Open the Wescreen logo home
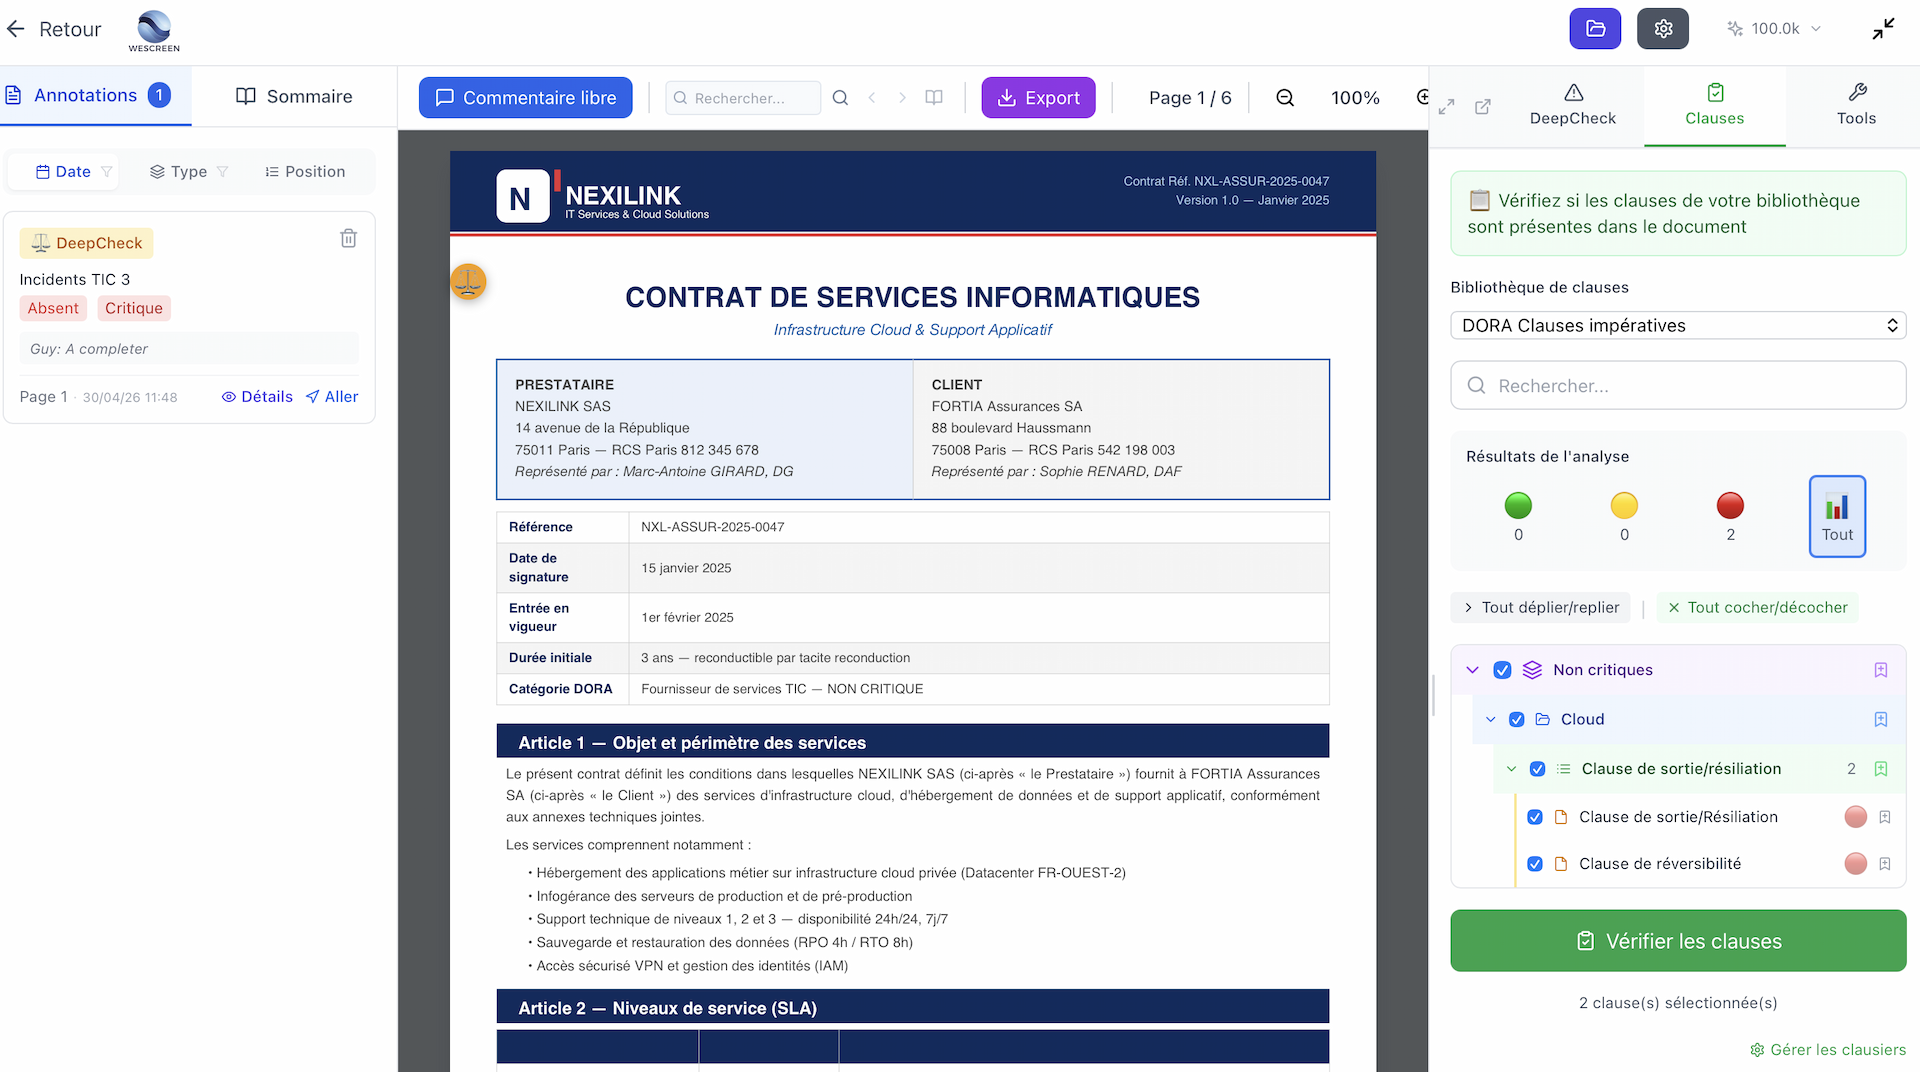This screenshot has width=1920, height=1072. tap(154, 30)
